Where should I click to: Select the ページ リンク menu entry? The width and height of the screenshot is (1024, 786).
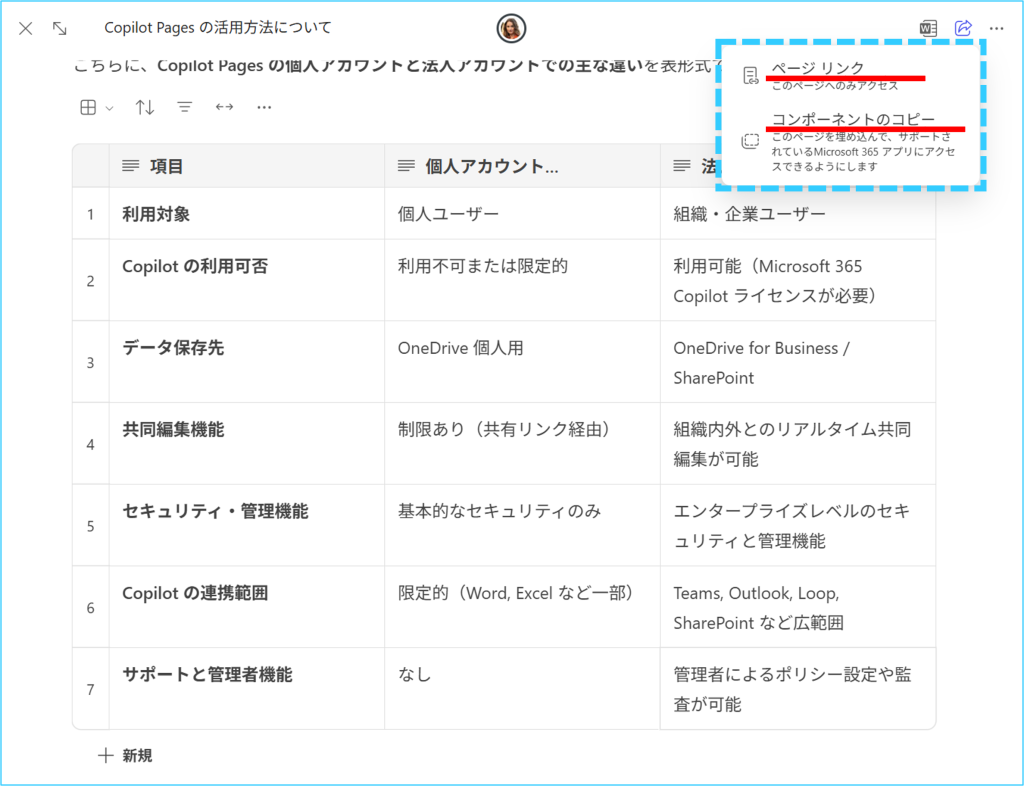(x=849, y=75)
